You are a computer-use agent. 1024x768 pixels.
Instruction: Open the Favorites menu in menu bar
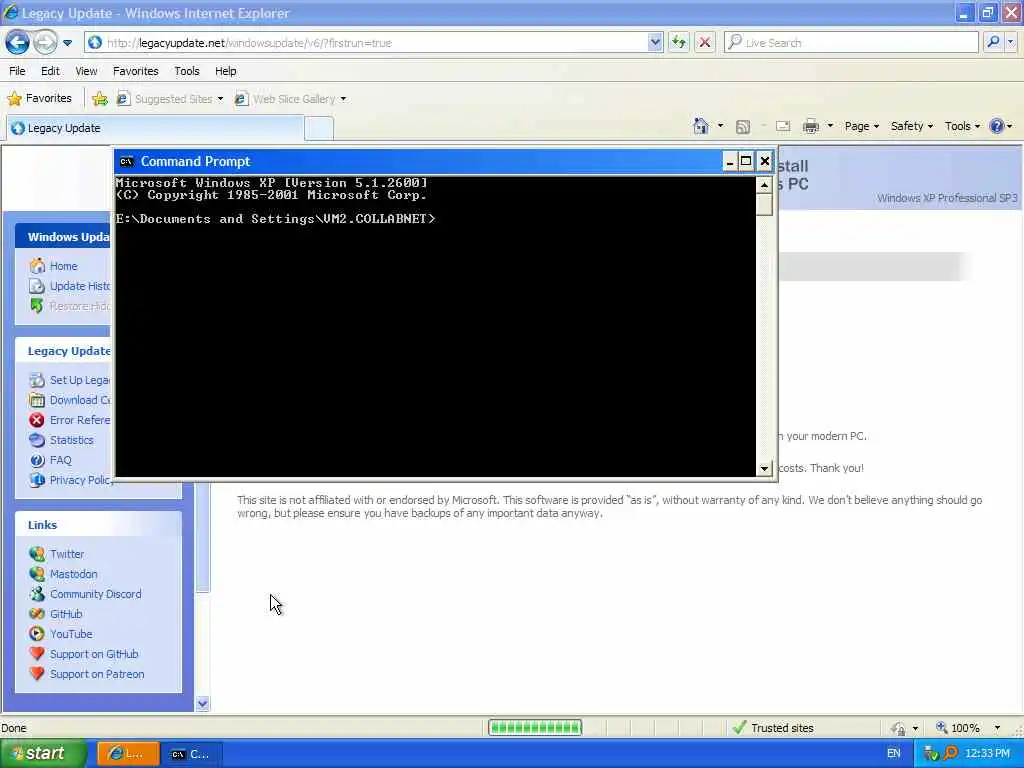click(x=136, y=71)
